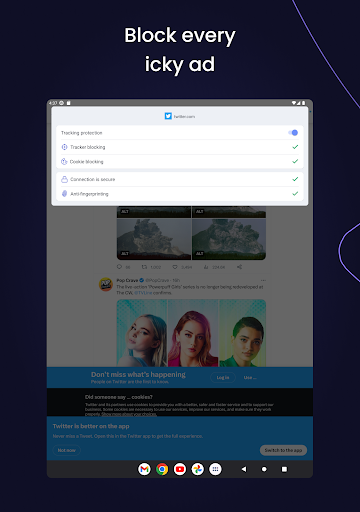The image size is (360, 512).
Task: Click the Not now button
Action: coord(67,450)
